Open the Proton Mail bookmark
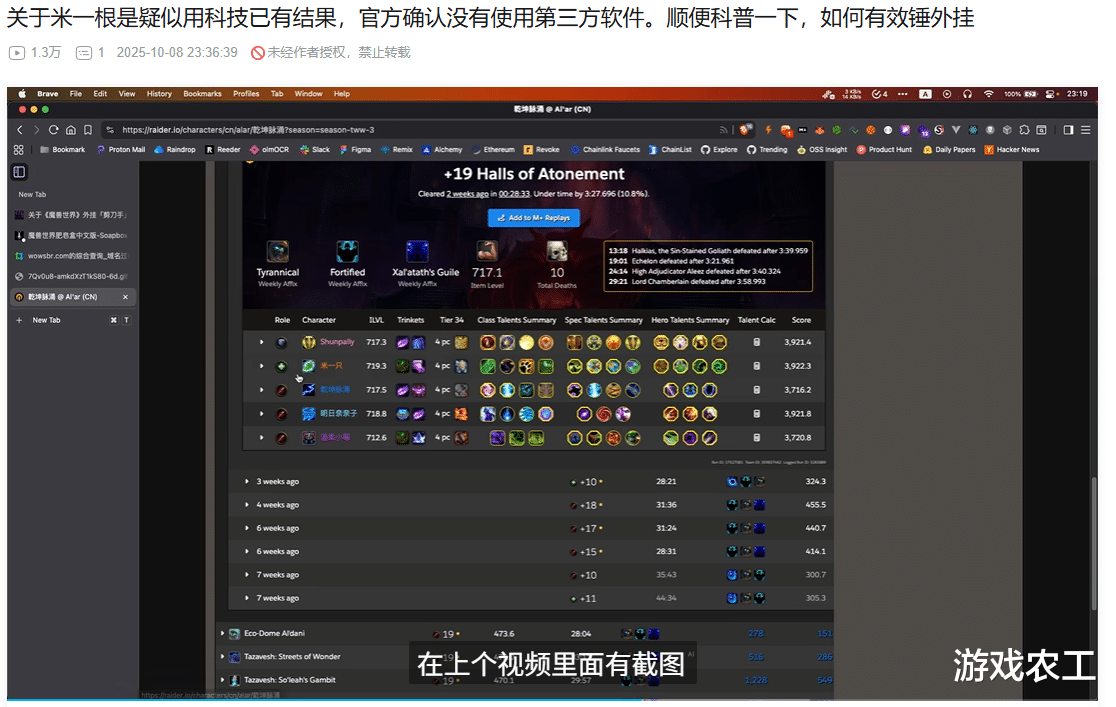Image resolution: width=1116 pixels, height=707 pixels. pyautogui.click(x=120, y=150)
